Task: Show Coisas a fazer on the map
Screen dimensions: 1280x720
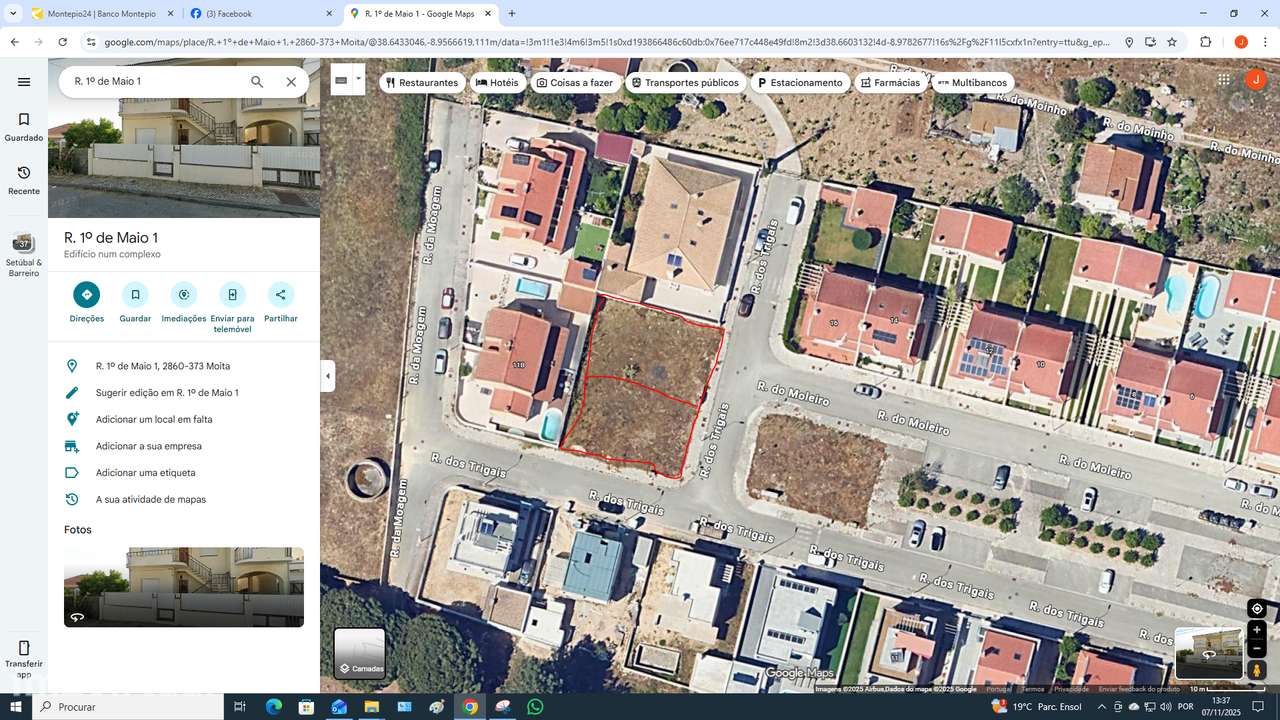Action: point(575,83)
